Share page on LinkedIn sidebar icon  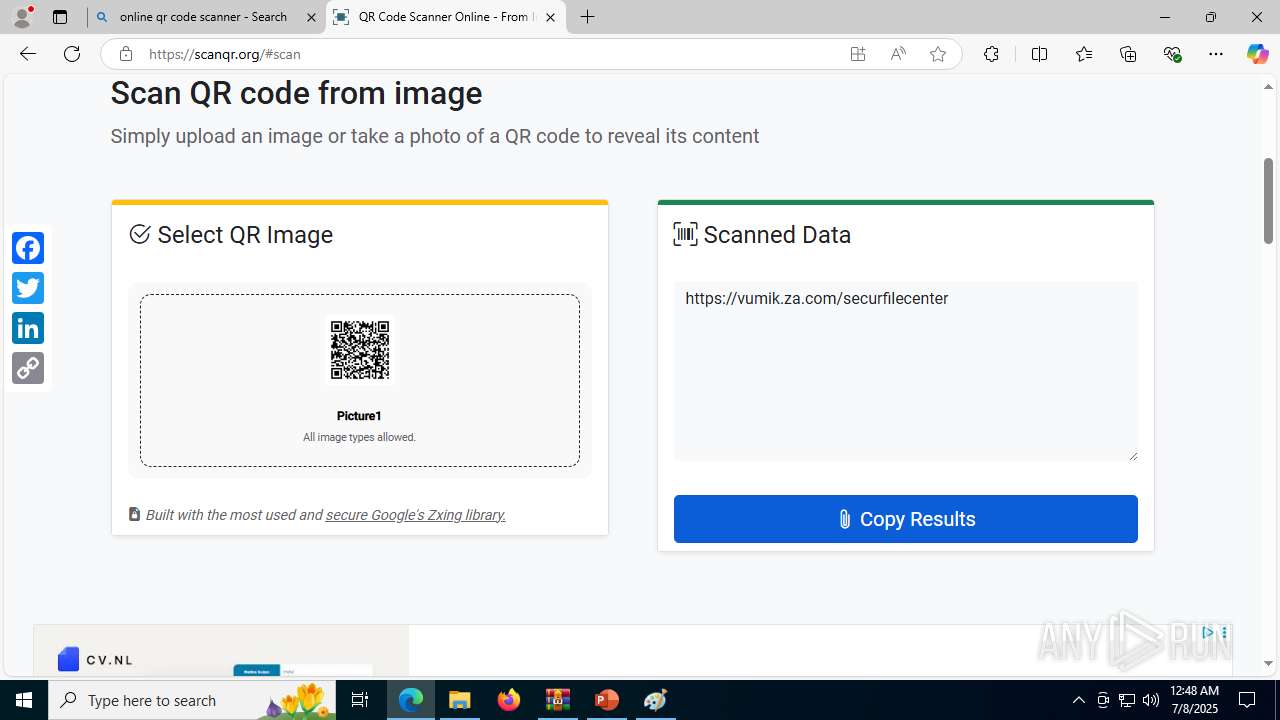pyautogui.click(x=28, y=328)
